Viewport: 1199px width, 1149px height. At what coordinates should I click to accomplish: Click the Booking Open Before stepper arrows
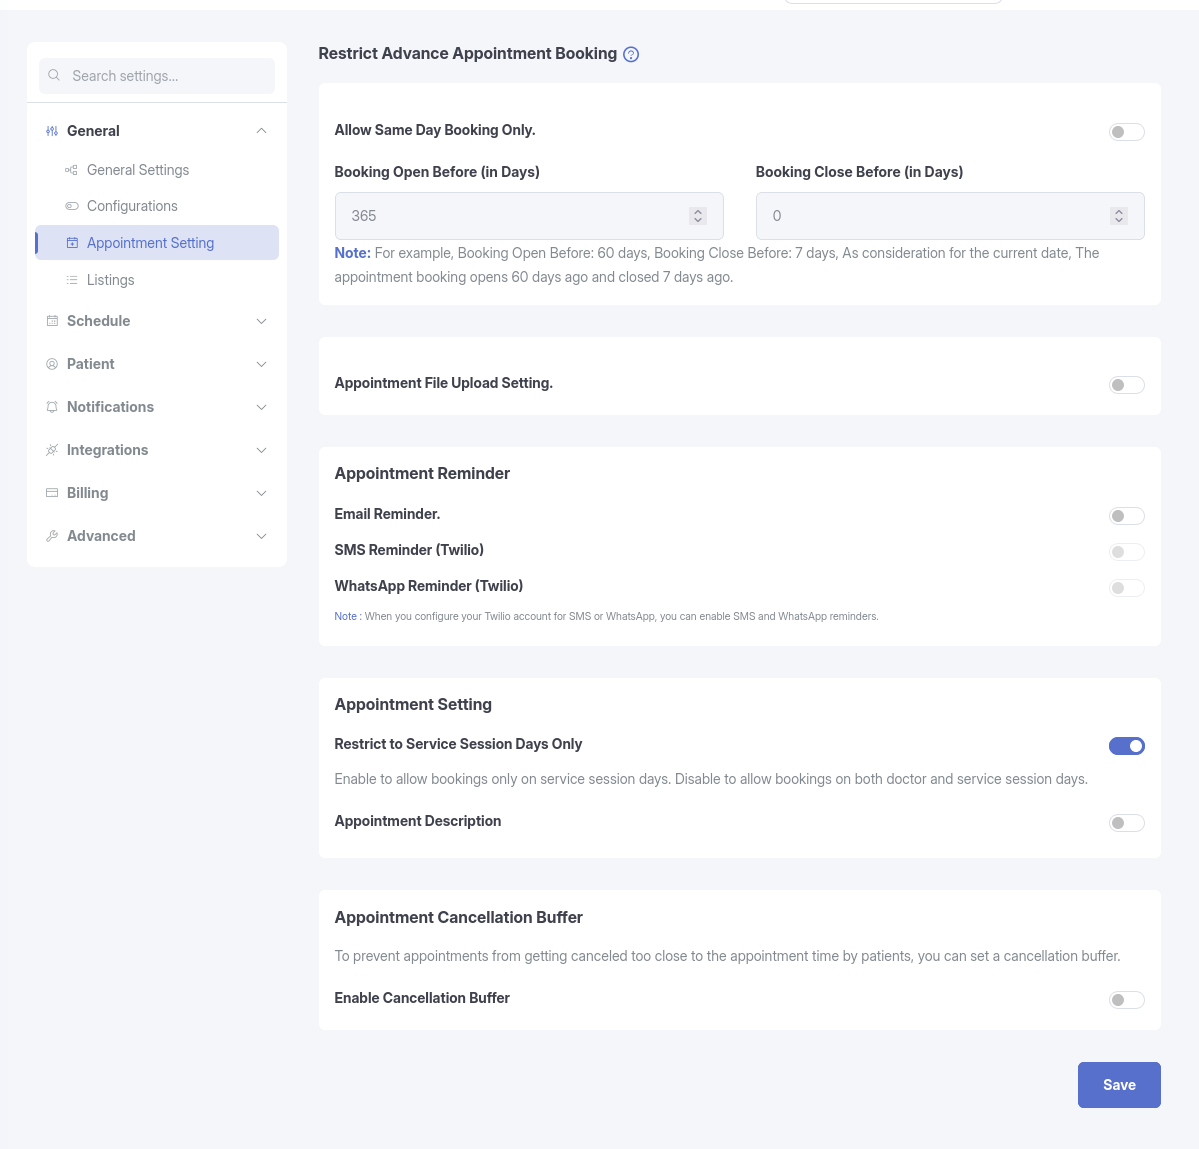(x=697, y=216)
